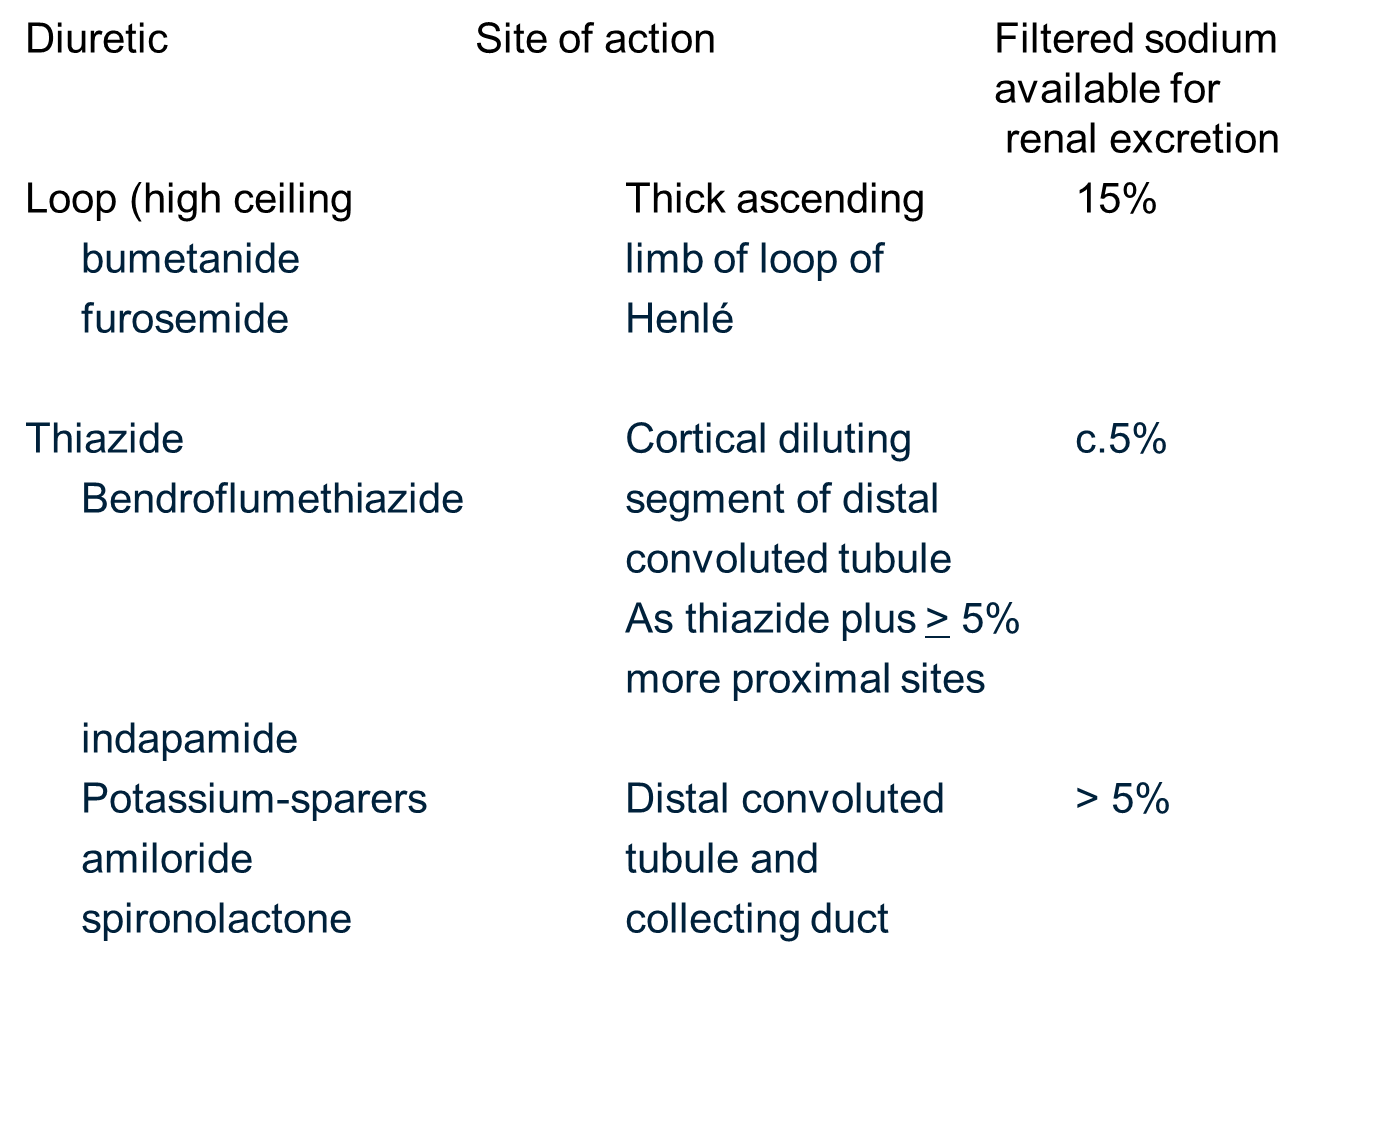Click the "more proximal sites" text

(805, 679)
